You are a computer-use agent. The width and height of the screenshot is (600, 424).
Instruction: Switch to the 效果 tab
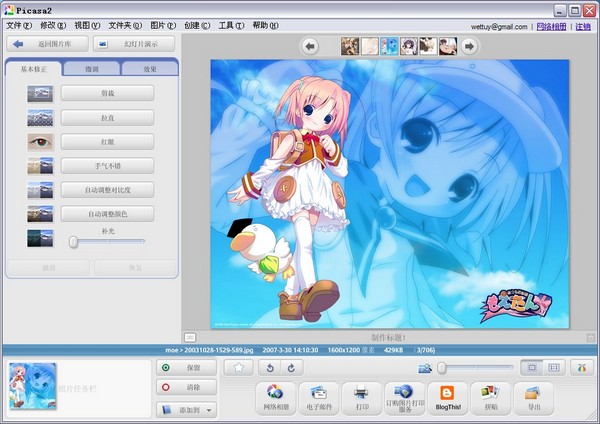(149, 69)
